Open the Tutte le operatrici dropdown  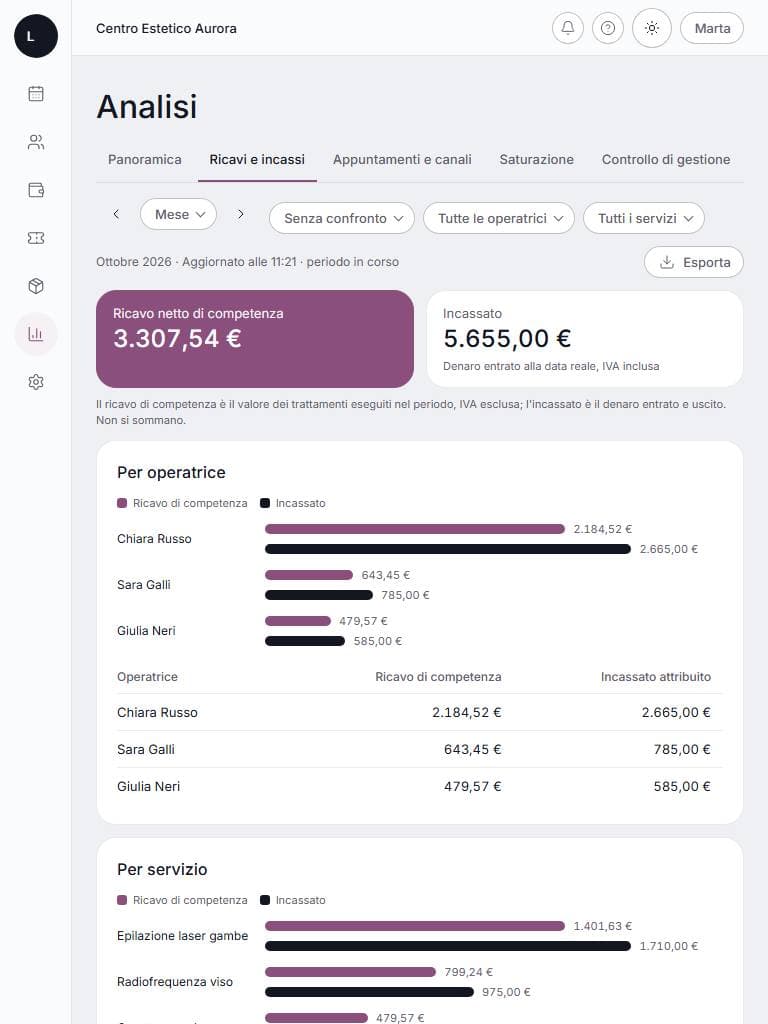tap(499, 218)
